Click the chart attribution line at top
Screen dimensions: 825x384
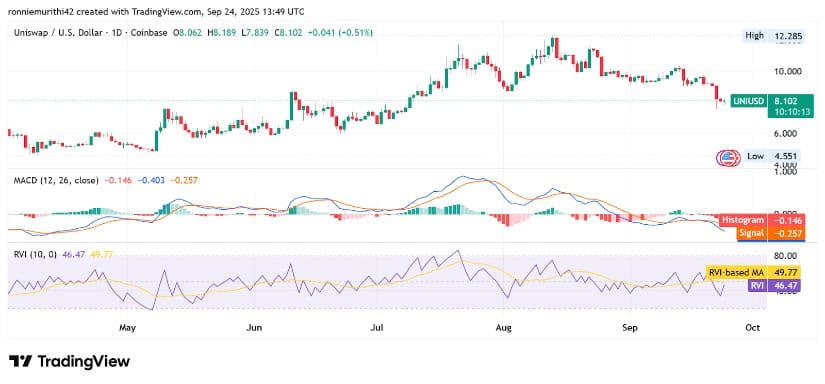point(156,11)
